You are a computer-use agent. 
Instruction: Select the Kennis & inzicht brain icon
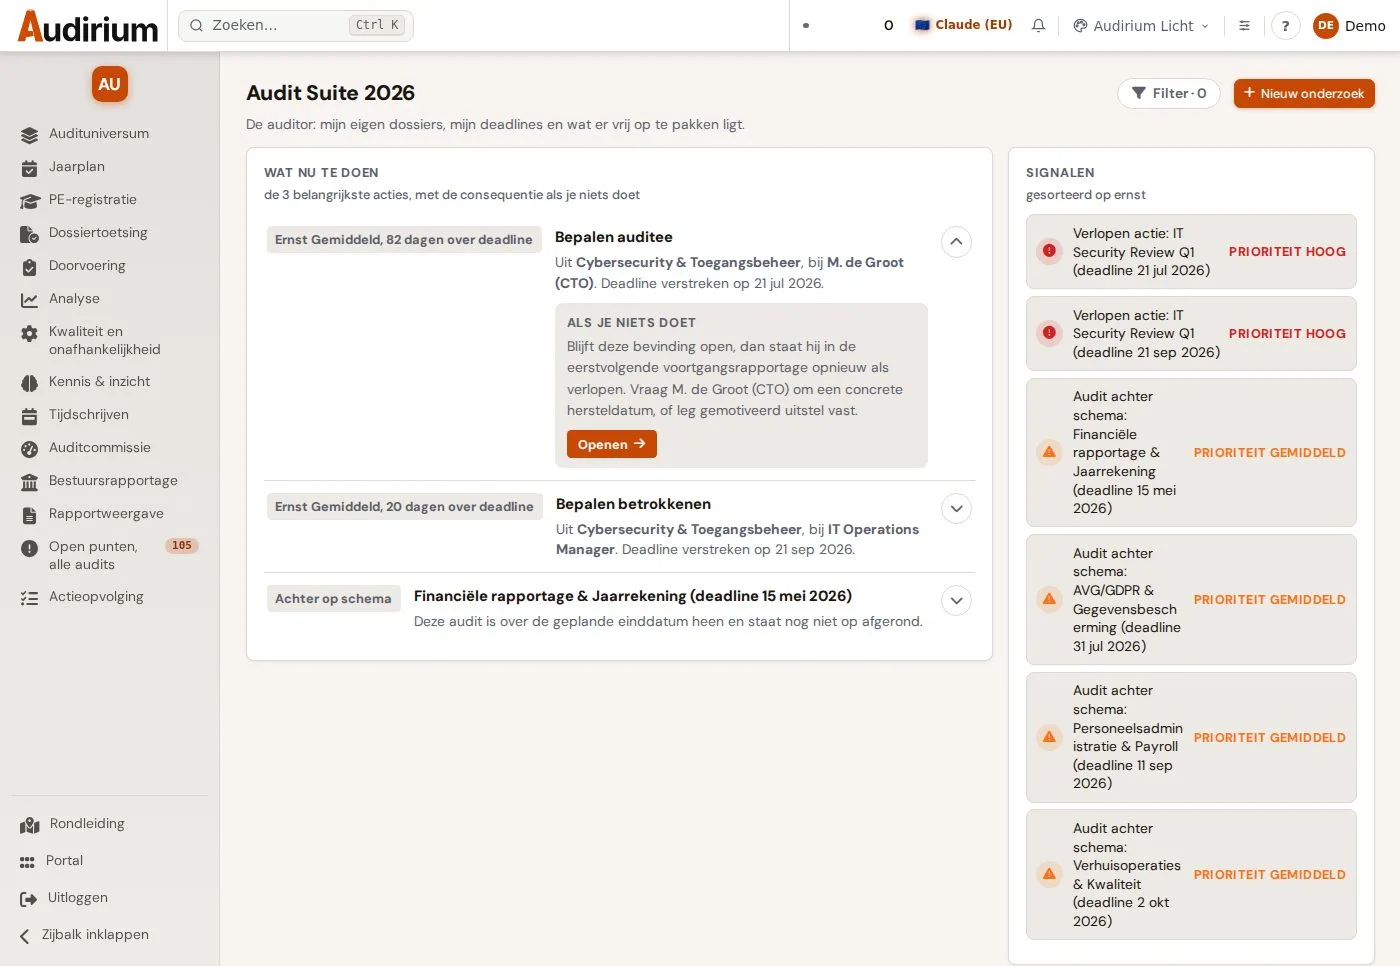click(x=30, y=382)
